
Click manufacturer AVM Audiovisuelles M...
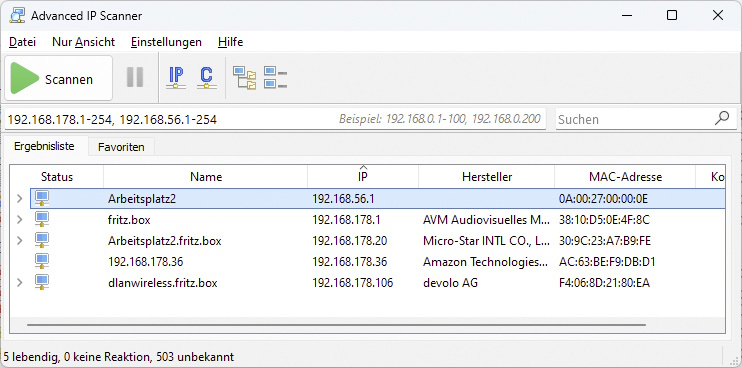(487, 220)
